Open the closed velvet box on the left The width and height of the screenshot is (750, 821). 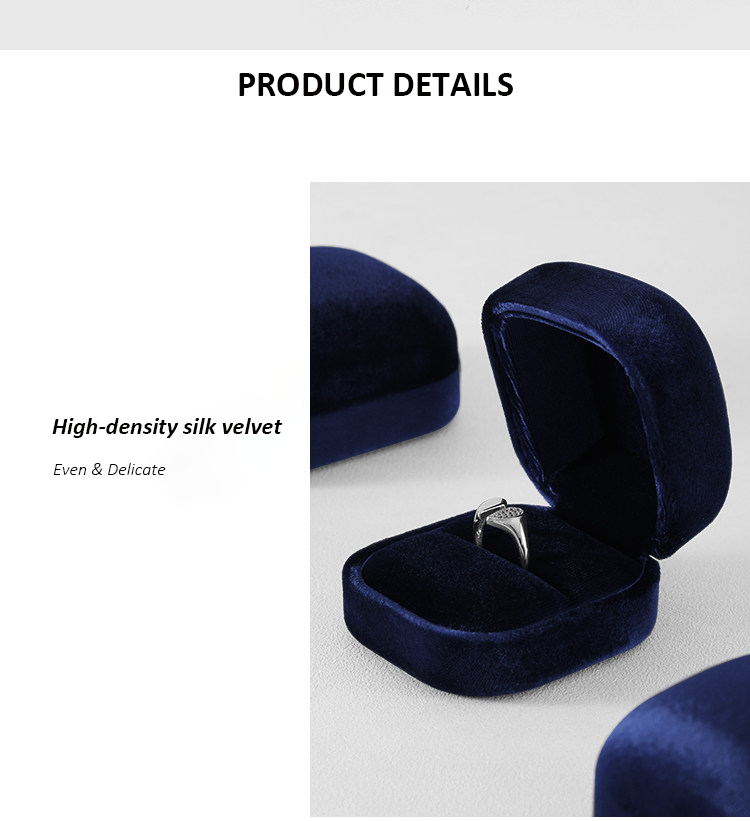click(x=385, y=356)
